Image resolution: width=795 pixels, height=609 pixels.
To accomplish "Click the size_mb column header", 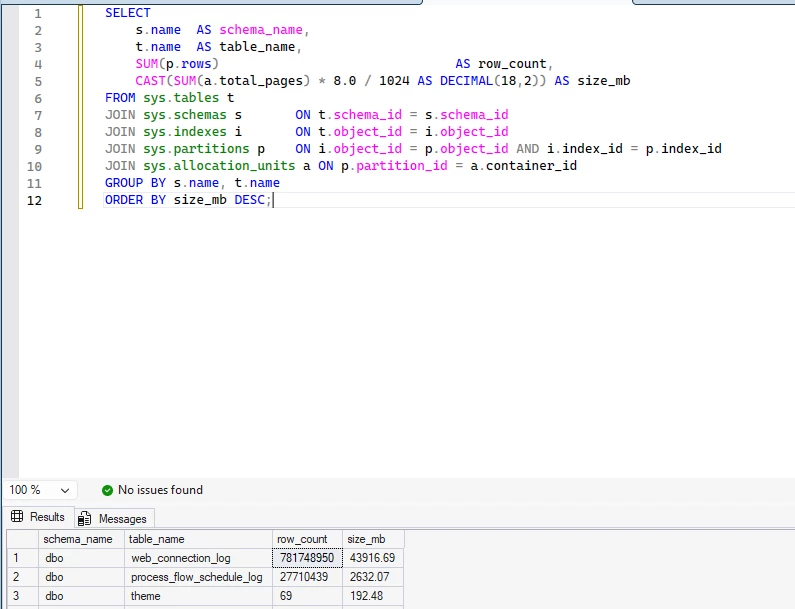I will click(367, 539).
